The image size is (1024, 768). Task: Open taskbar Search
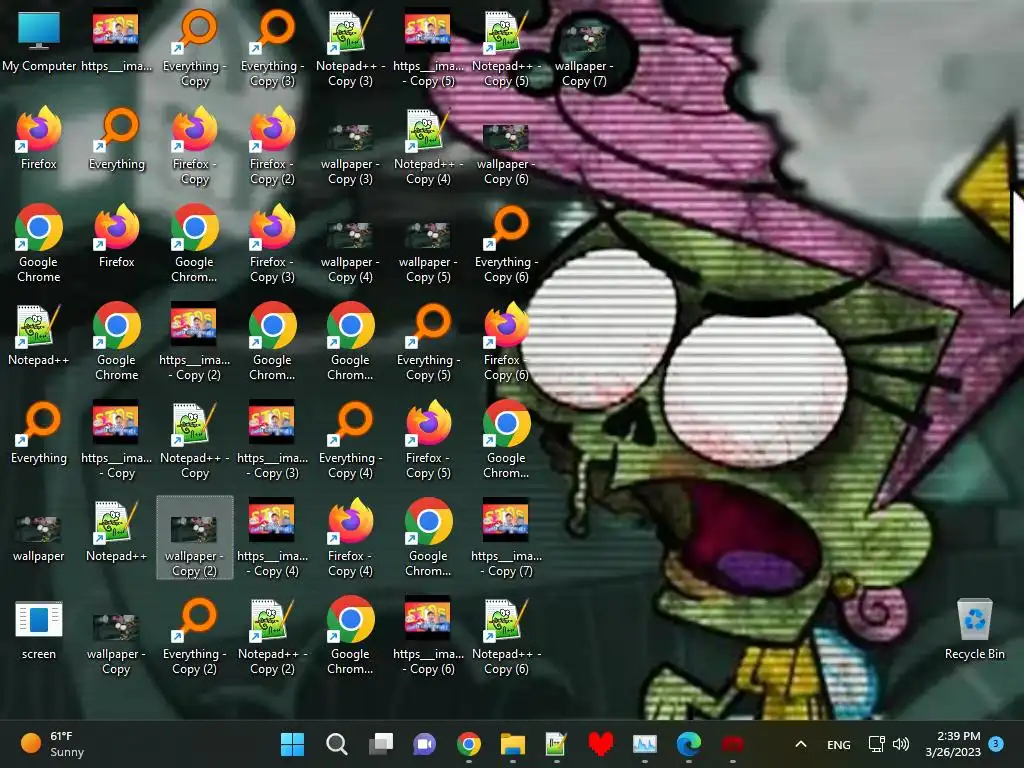pyautogui.click(x=336, y=744)
